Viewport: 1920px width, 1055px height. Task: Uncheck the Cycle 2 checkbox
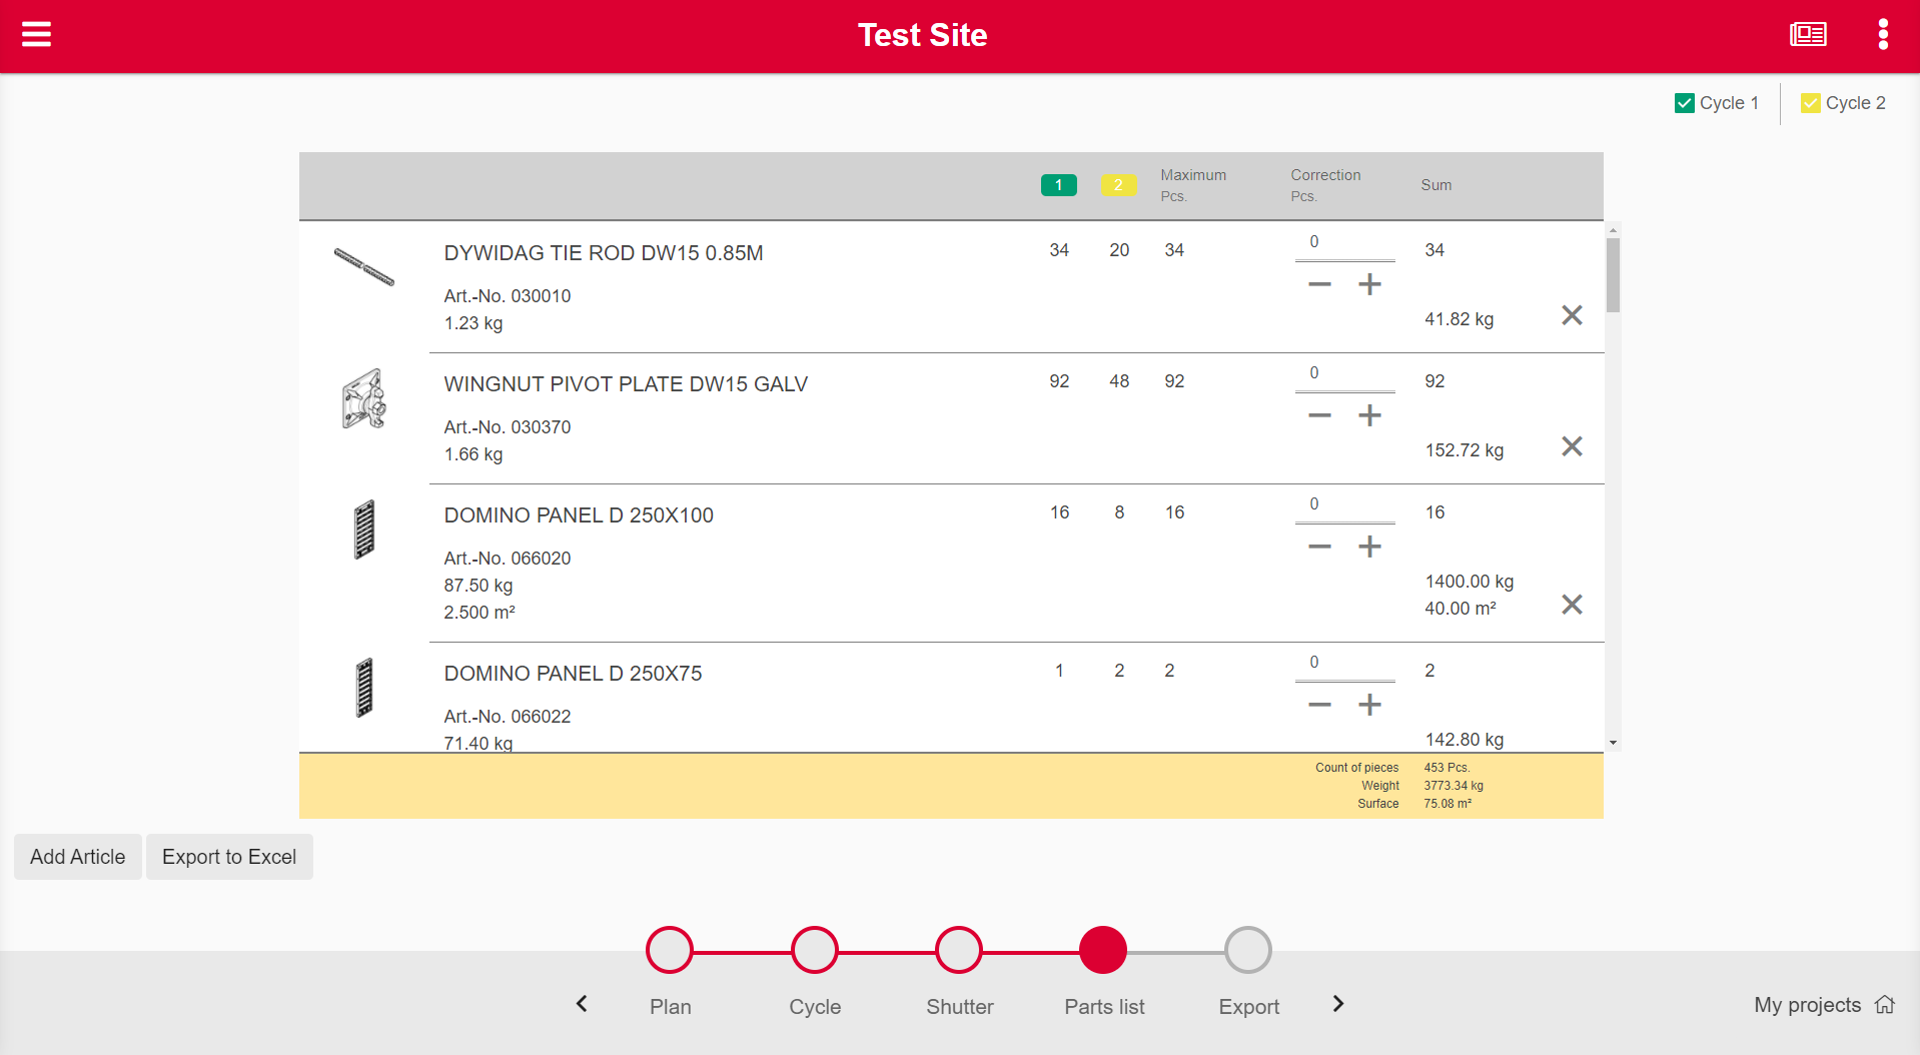1810,103
